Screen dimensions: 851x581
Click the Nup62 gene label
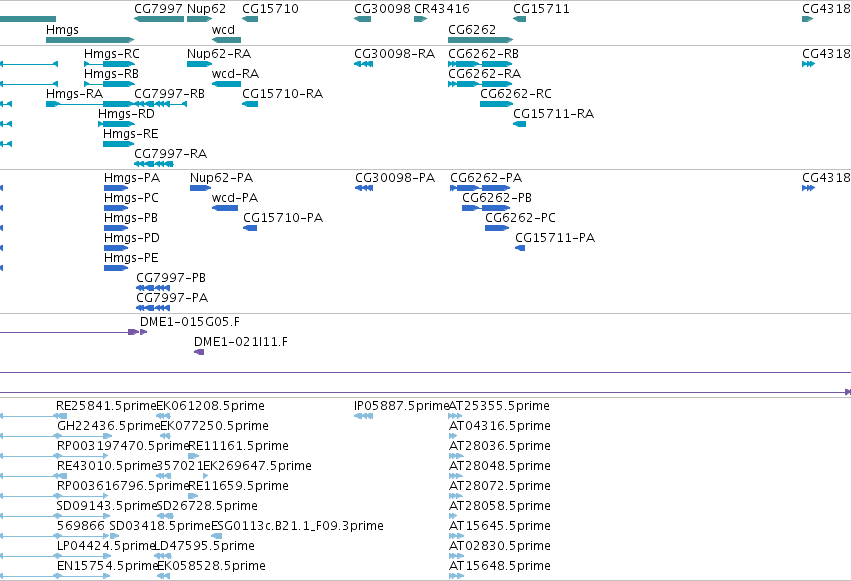[x=206, y=9]
